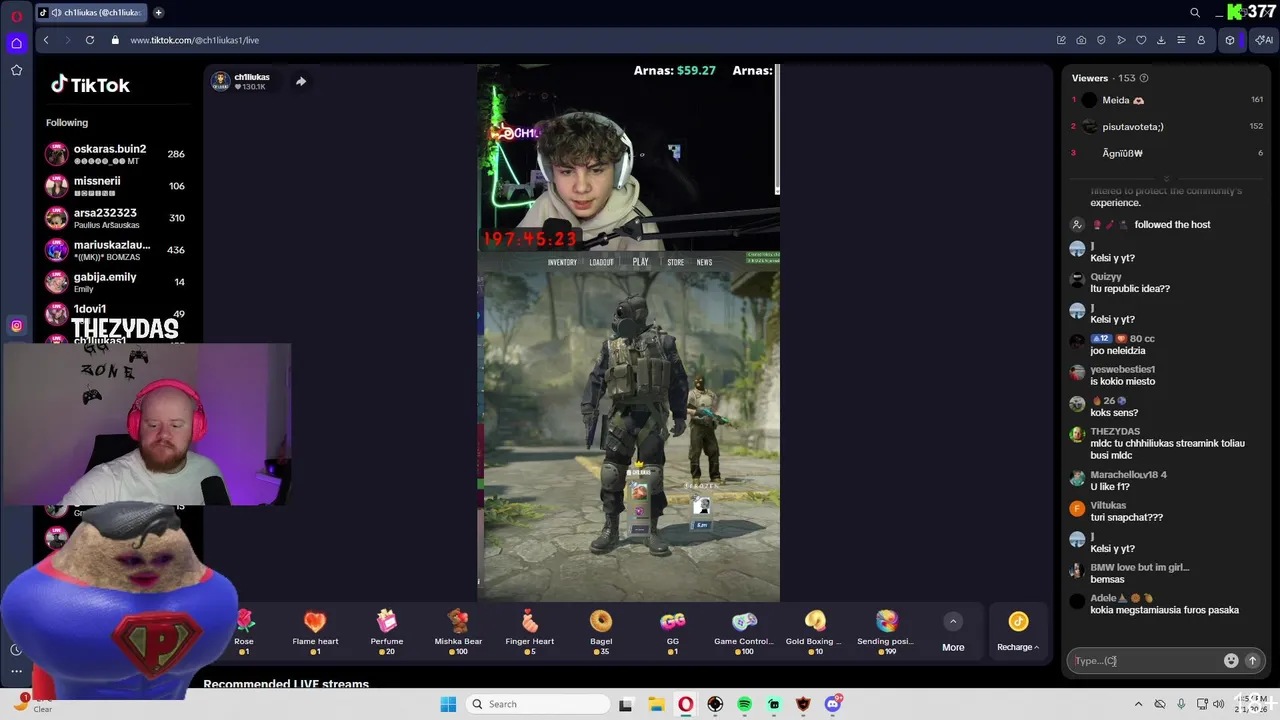
Task: Click the live game stream video
Action: pos(628,332)
